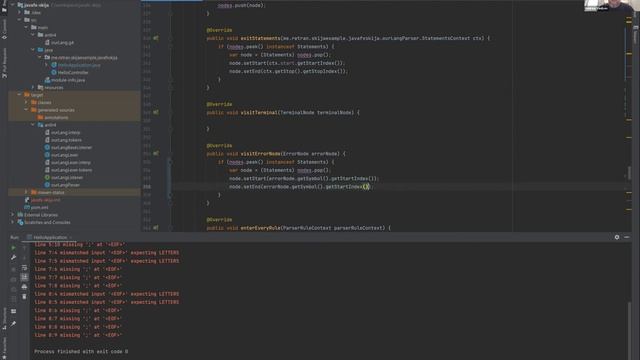The height and width of the screenshot is (360, 640).
Task: Click the wrench icon in Run toolbar
Action: (13, 258)
